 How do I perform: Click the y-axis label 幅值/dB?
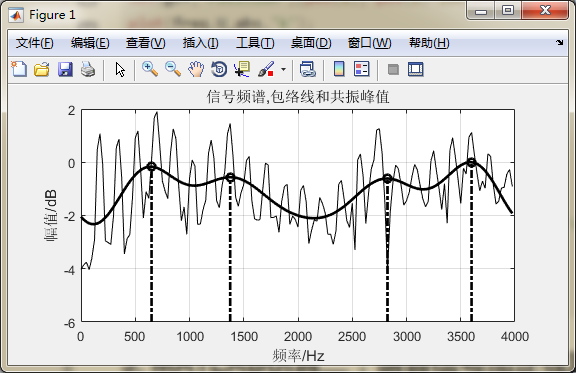51,215
